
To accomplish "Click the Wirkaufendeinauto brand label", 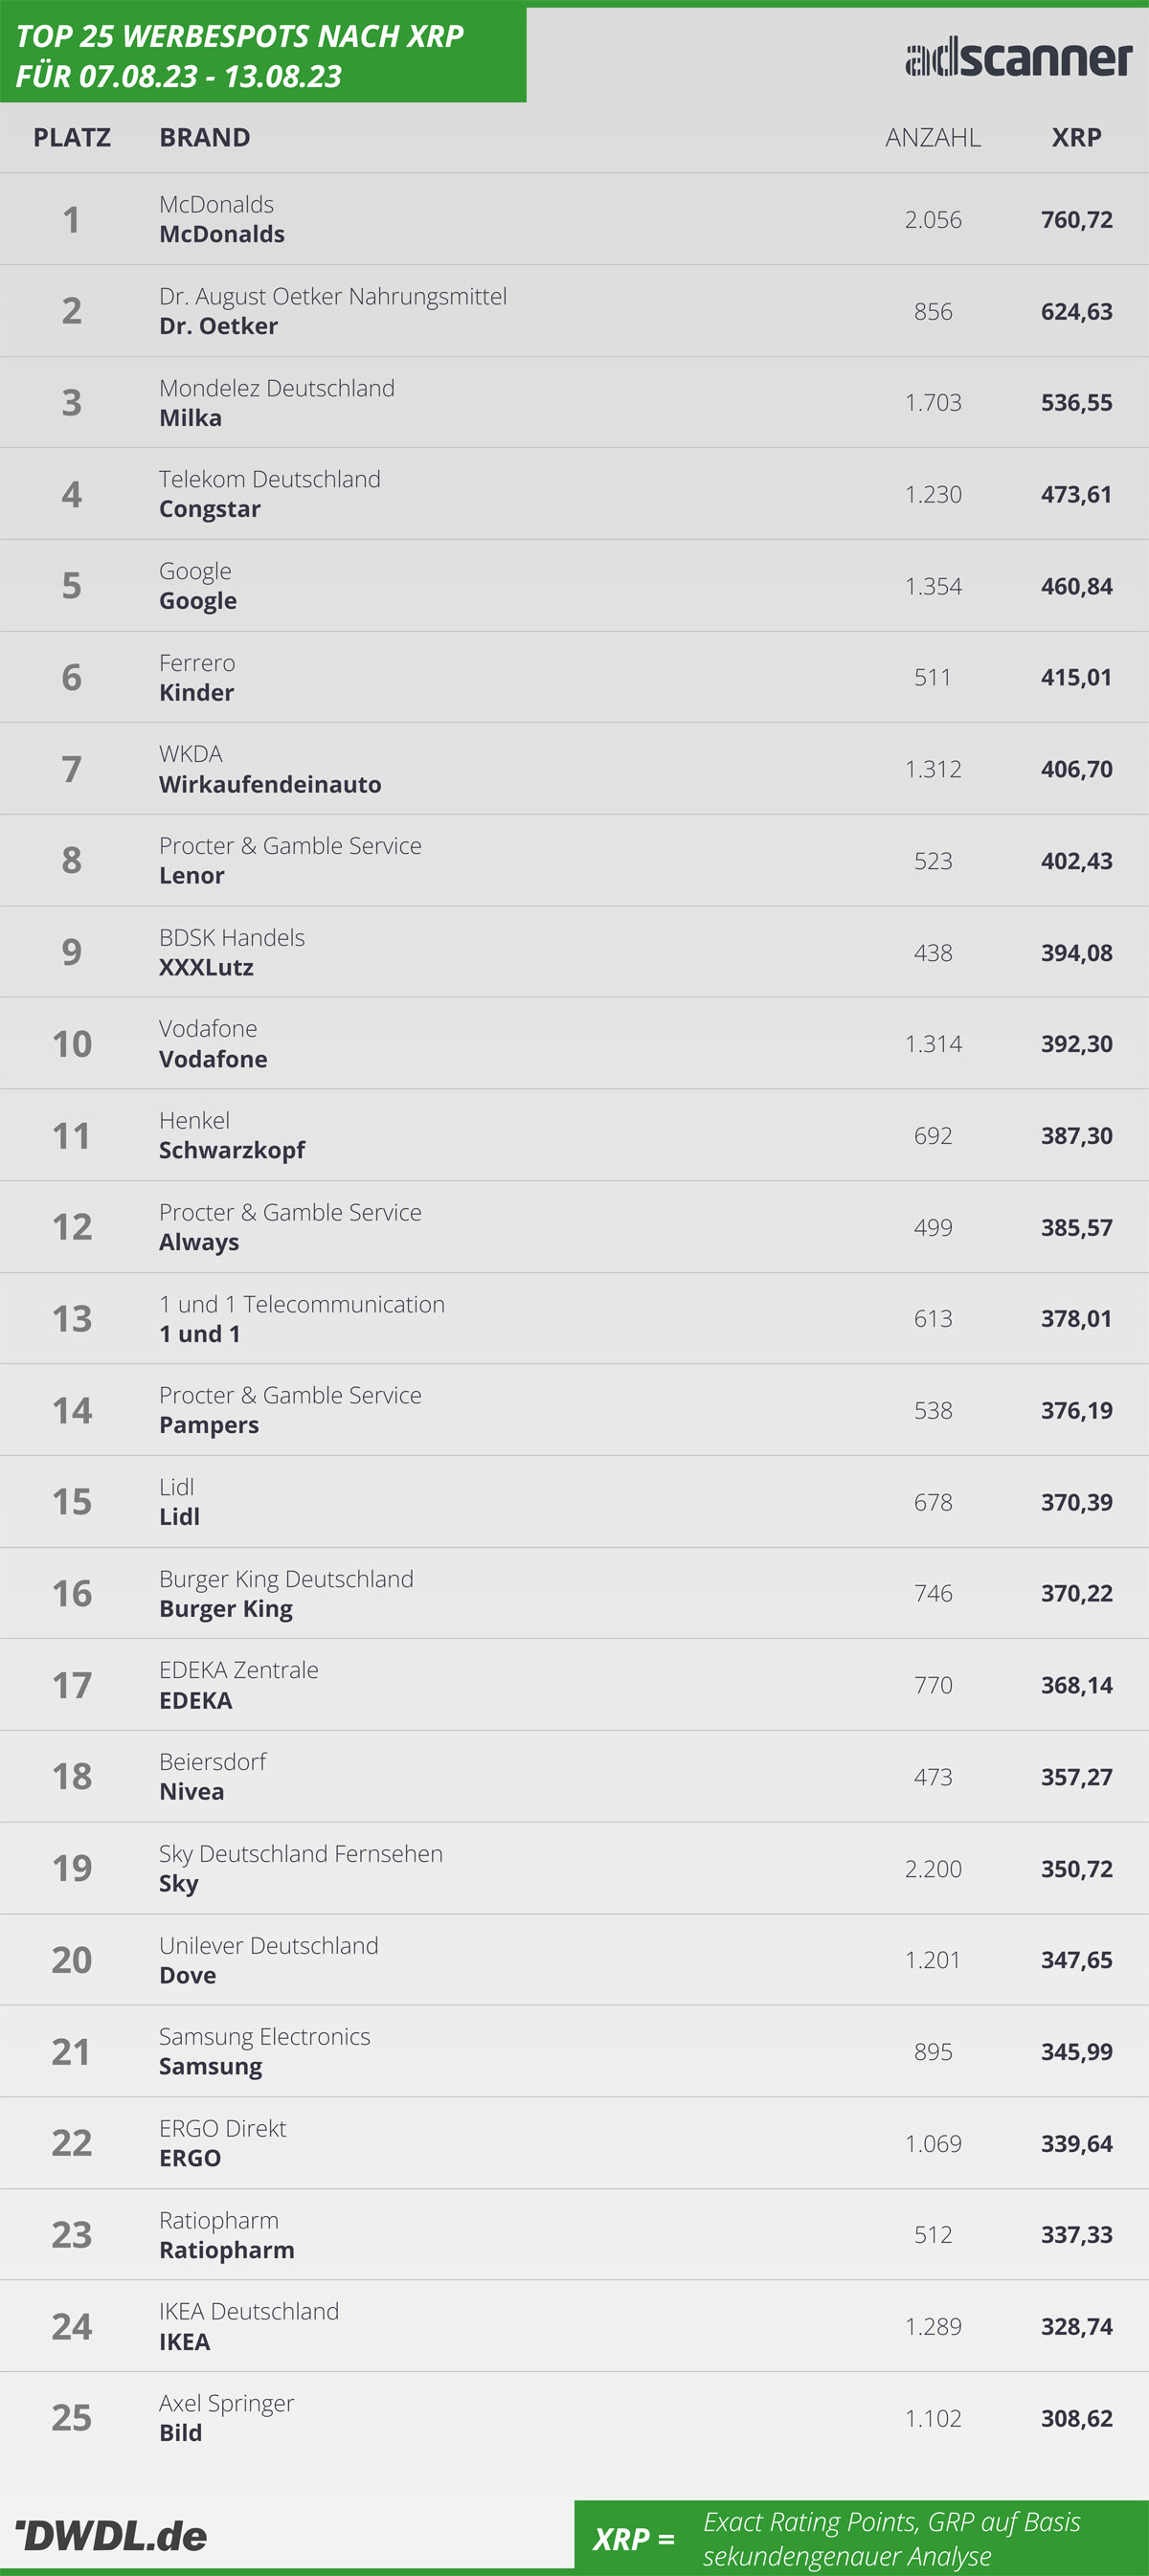I will click(x=270, y=784).
